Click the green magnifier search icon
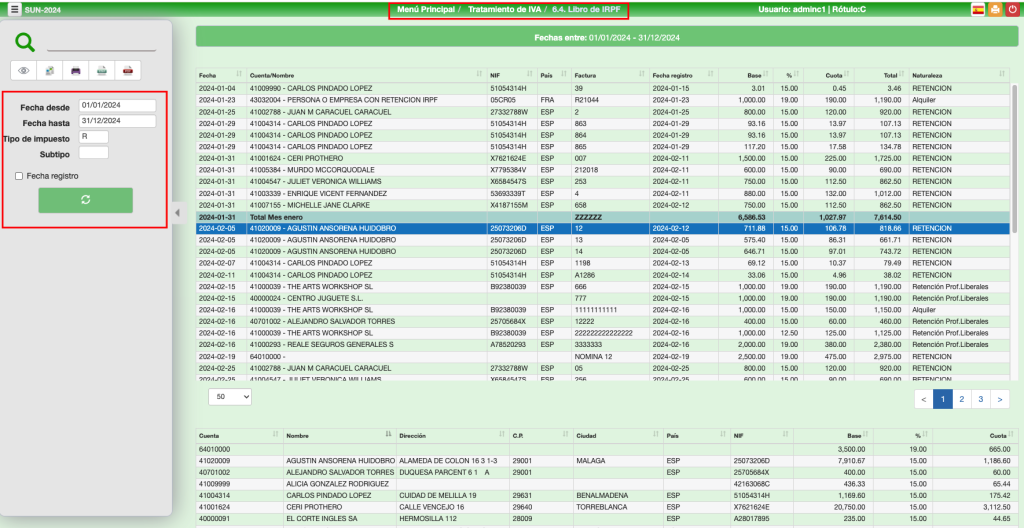 click(x=25, y=42)
